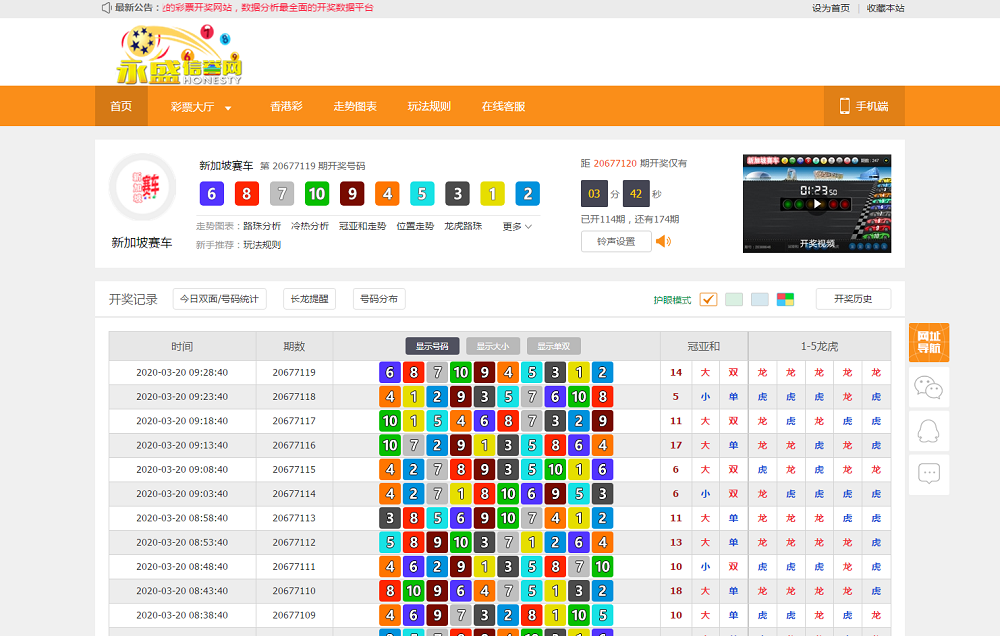The image size is (1000, 636).
Task: Click the QQ icon in the right sidebar
Action: (x=929, y=432)
